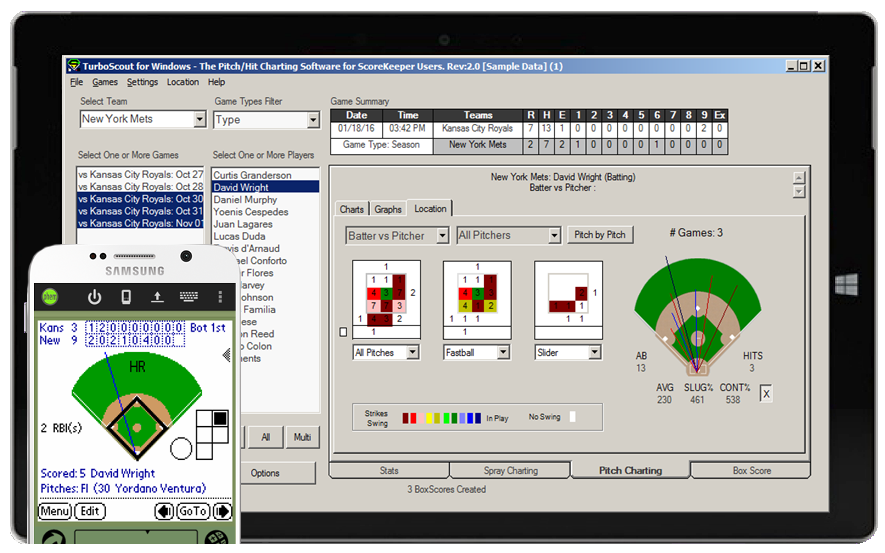Switch to the Spray Charting tab

click(x=510, y=471)
